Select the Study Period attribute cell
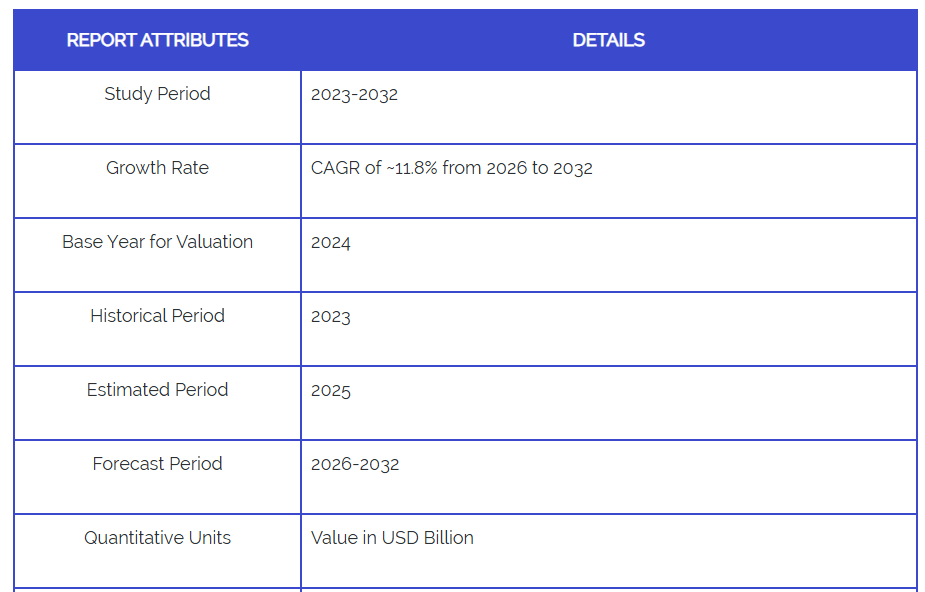Screen dimensions: 925x592 click(157, 94)
